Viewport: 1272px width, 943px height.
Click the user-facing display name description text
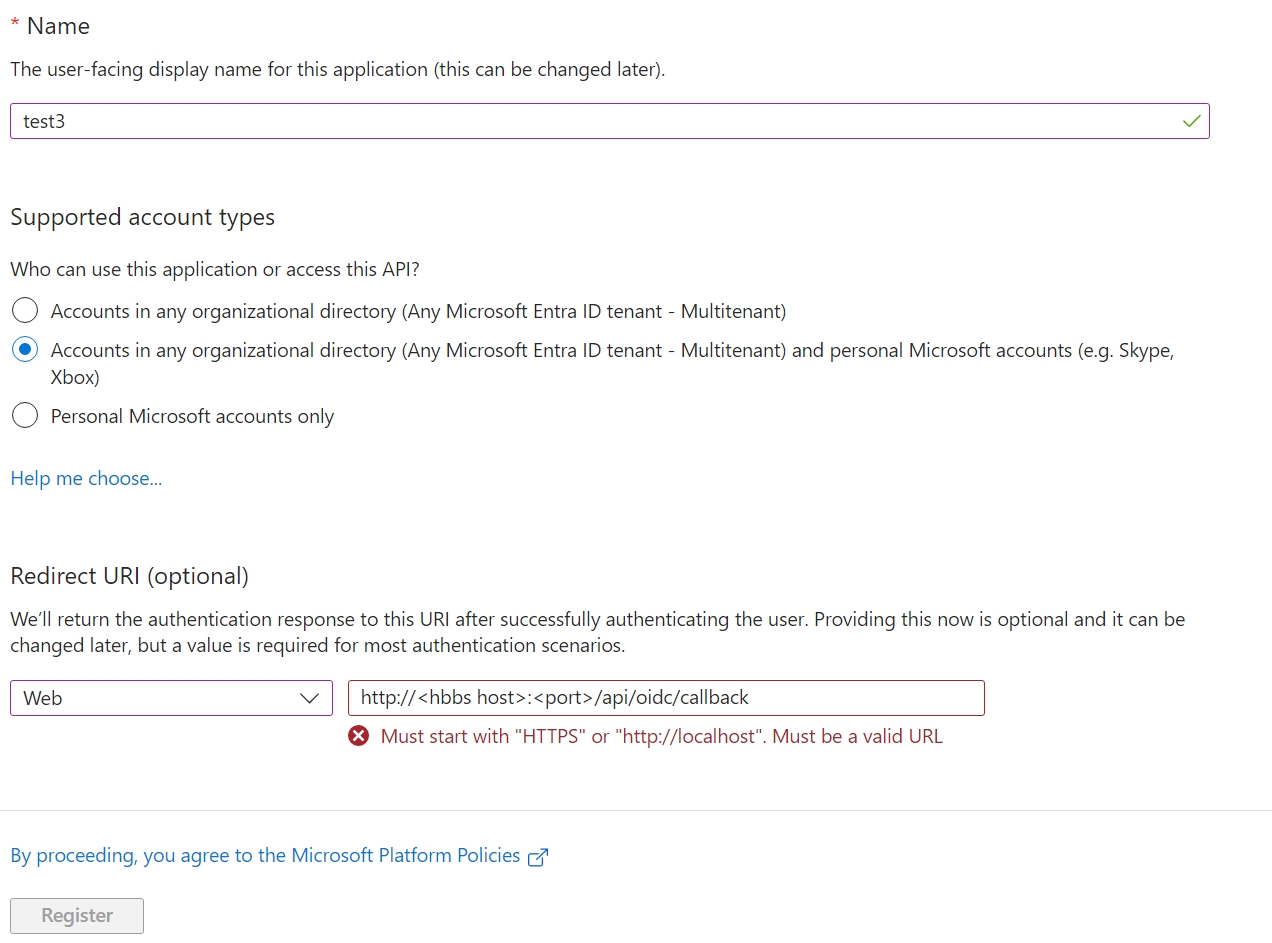338,70
